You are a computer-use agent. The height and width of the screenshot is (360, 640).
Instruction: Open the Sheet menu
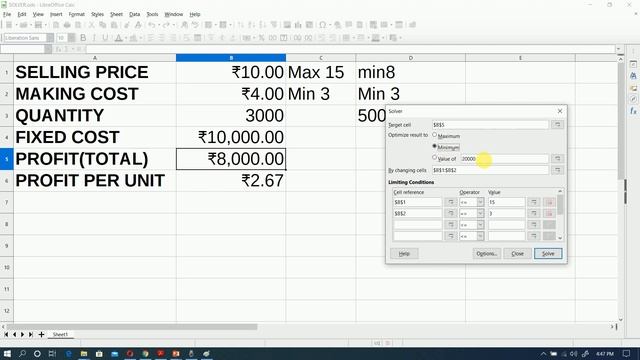116,14
